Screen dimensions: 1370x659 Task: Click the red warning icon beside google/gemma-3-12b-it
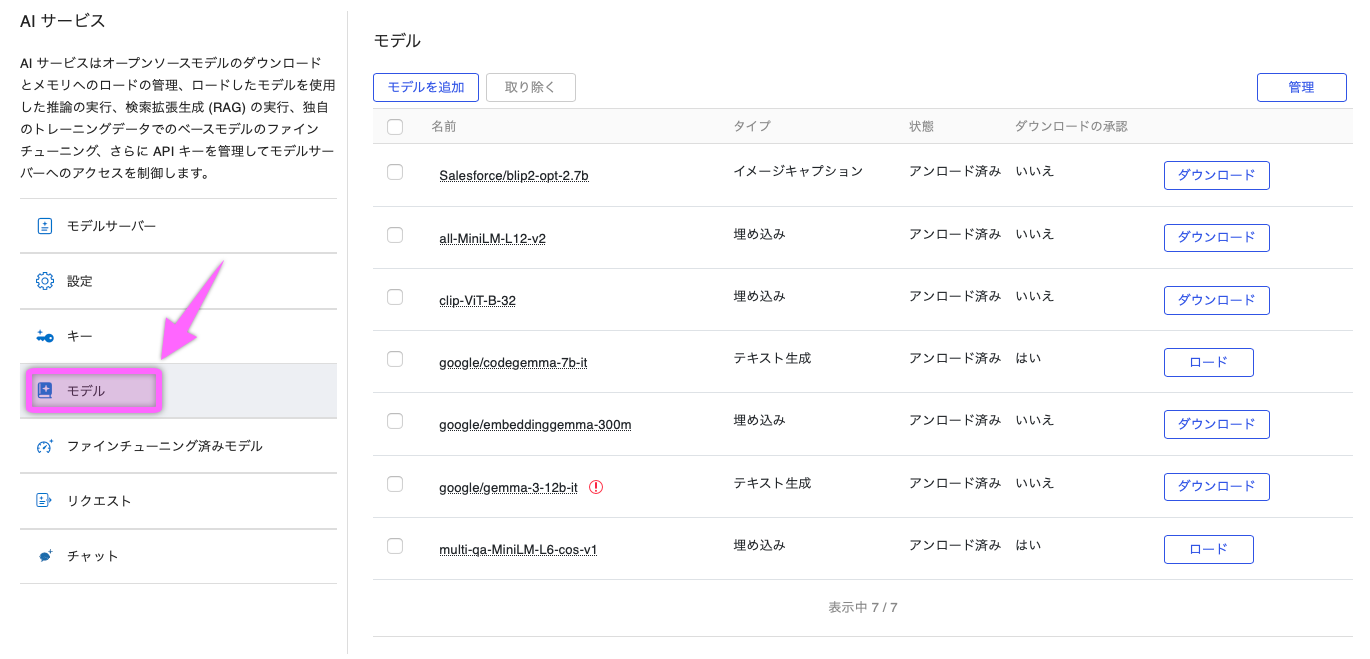pyautogui.click(x=596, y=487)
